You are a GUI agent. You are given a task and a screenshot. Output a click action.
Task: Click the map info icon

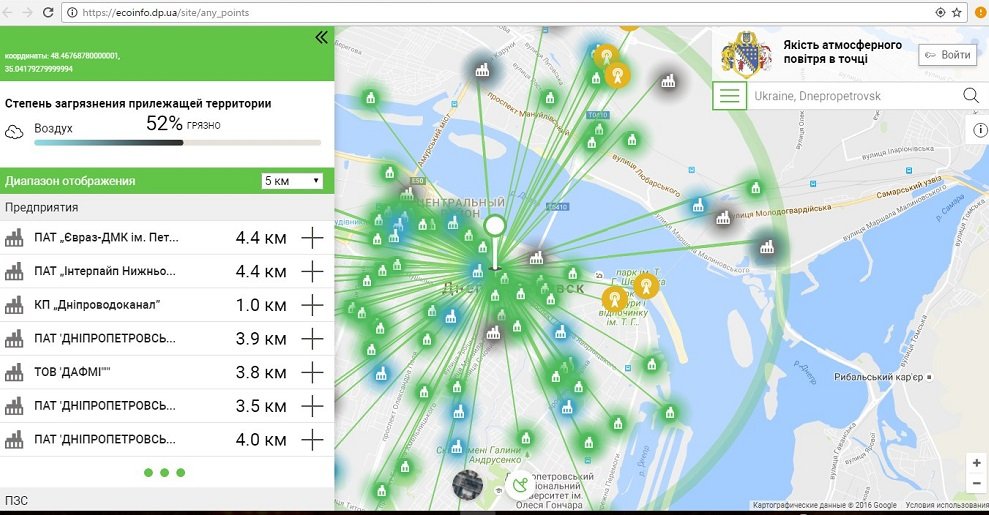coord(979,131)
